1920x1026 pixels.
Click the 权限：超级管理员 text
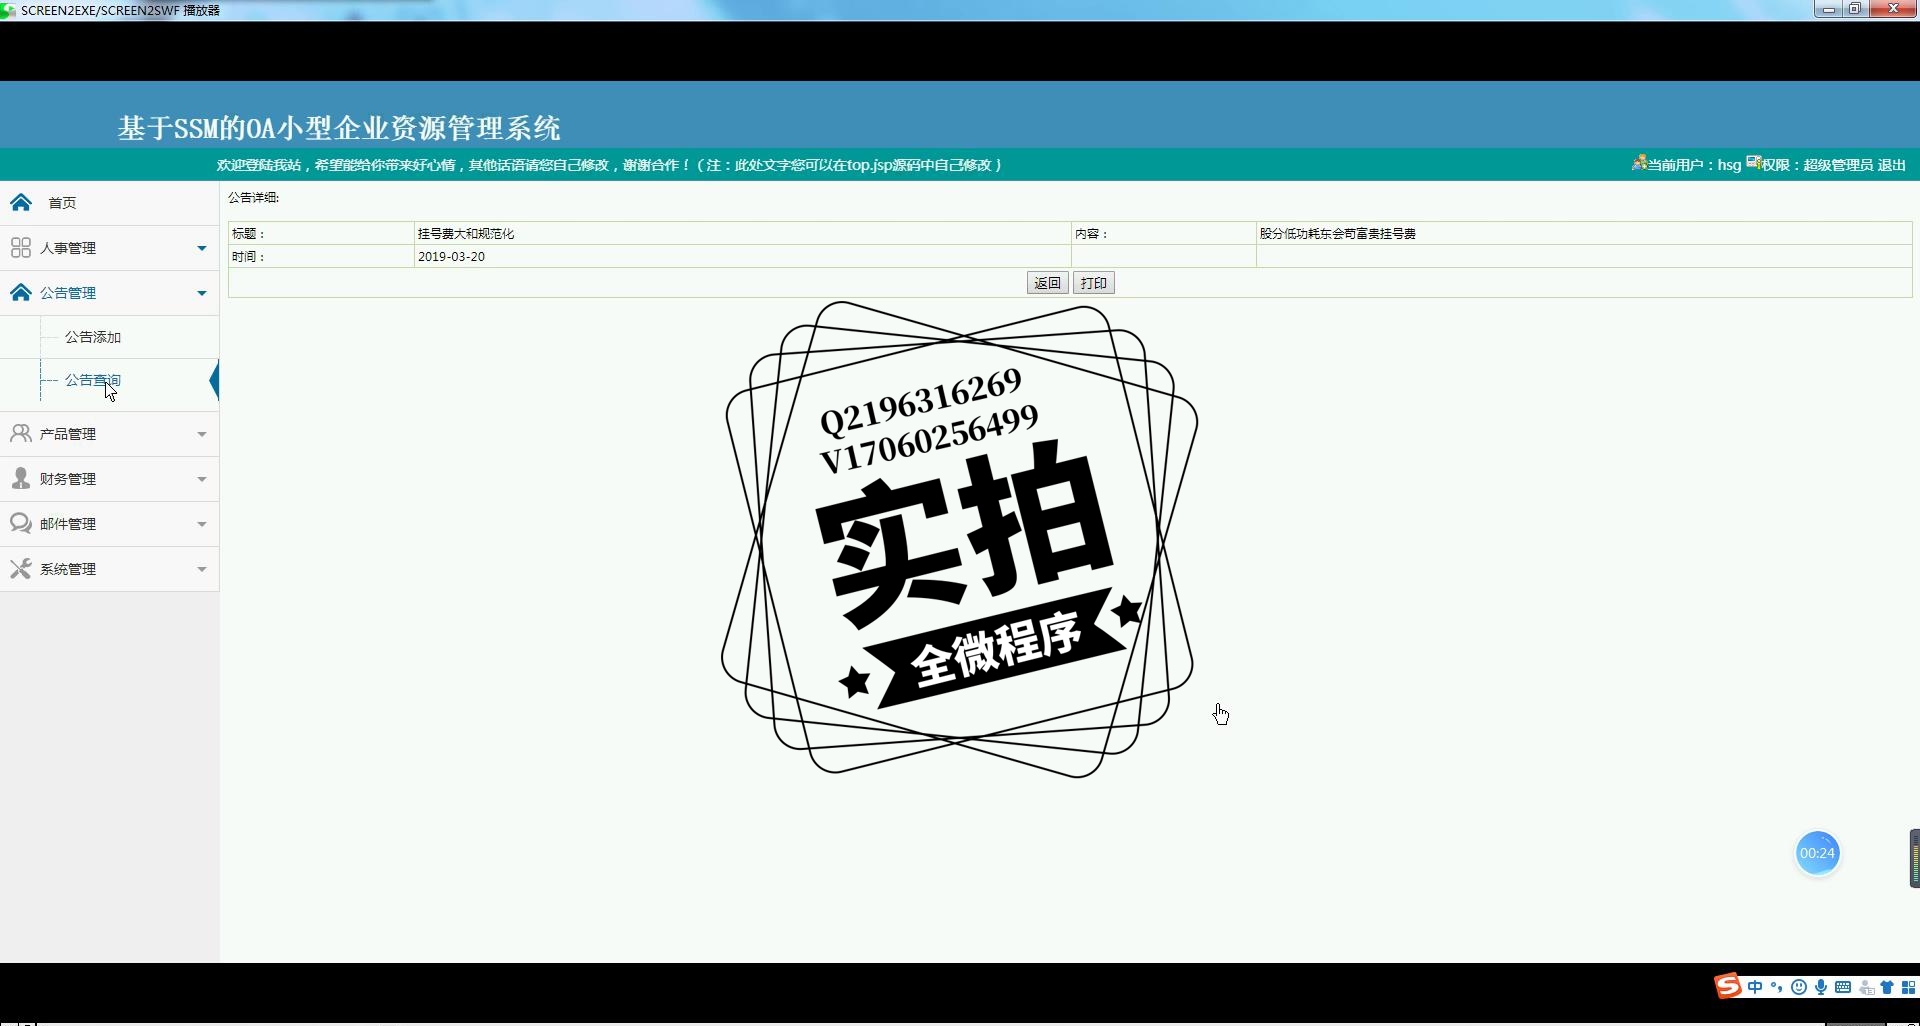coord(1818,165)
